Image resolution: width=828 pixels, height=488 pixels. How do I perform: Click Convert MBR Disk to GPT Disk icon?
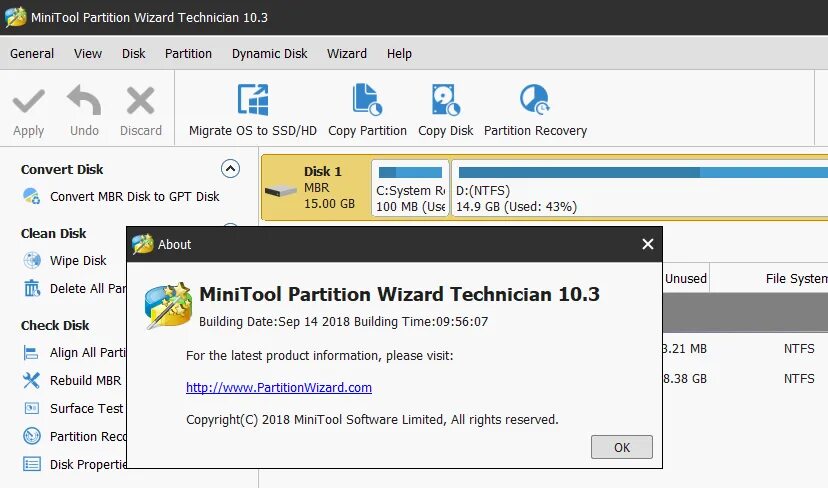[x=32, y=196]
